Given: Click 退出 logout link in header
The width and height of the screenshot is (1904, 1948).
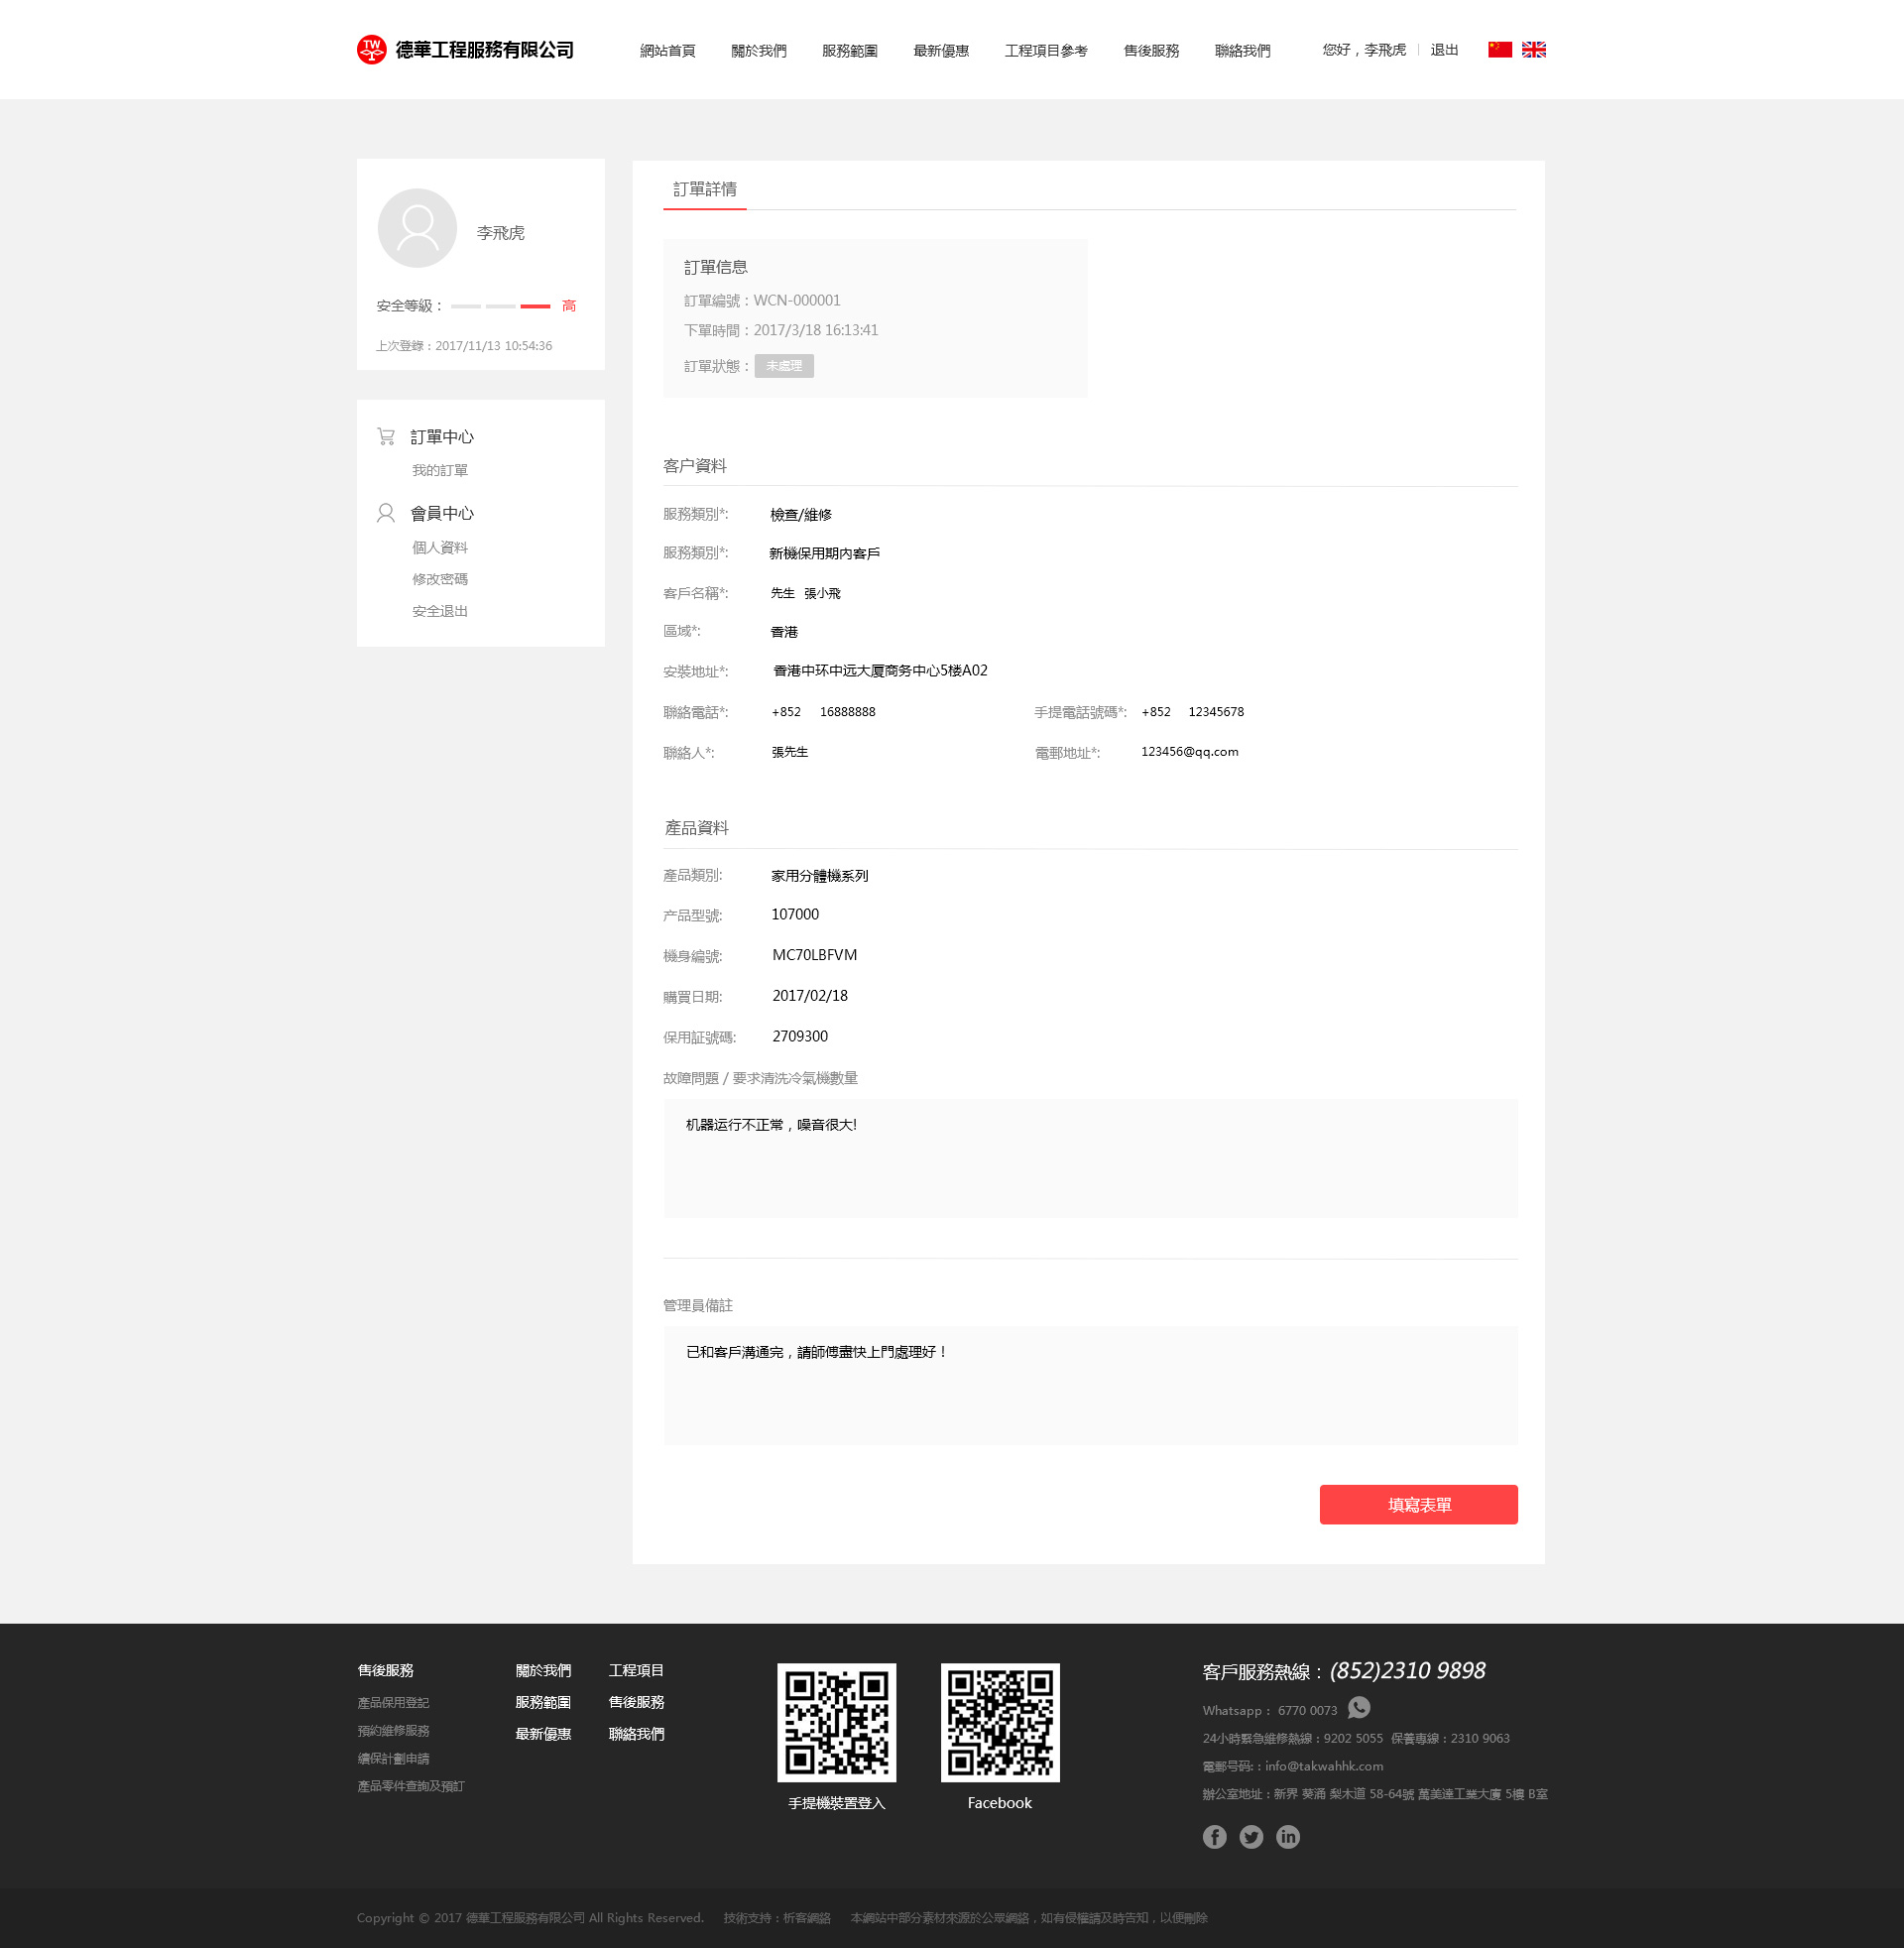Looking at the screenshot, I should click(1443, 50).
